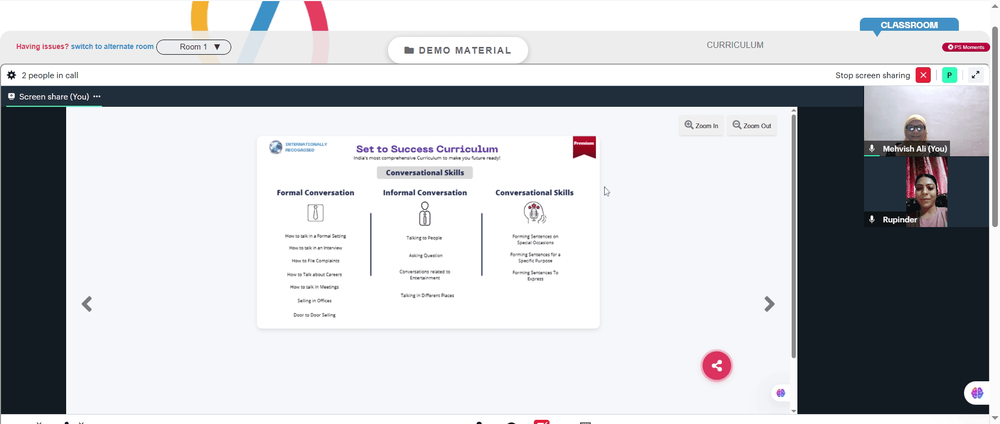Viewport: 1000px width, 424px height.
Task: Click 'Informal Conversation' column heading
Action: coord(425,193)
